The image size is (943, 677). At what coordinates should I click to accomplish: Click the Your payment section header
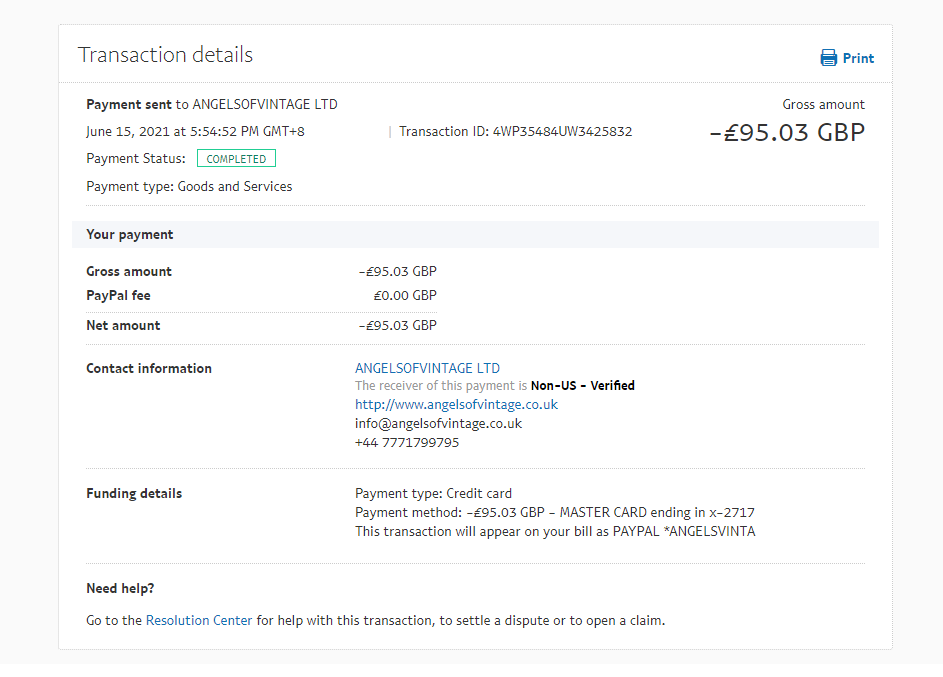coord(130,234)
